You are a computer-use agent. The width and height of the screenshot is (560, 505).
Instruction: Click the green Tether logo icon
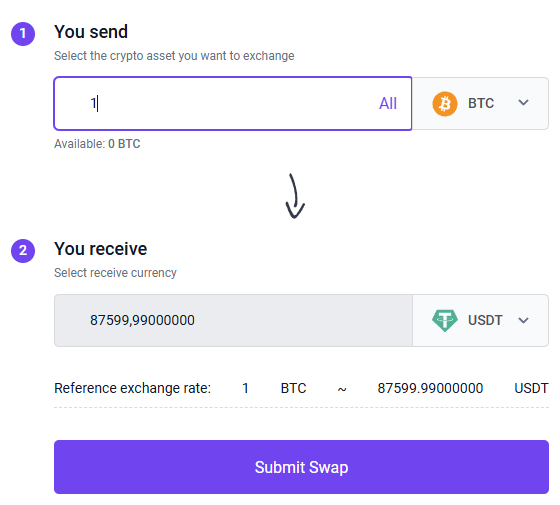[x=445, y=320]
